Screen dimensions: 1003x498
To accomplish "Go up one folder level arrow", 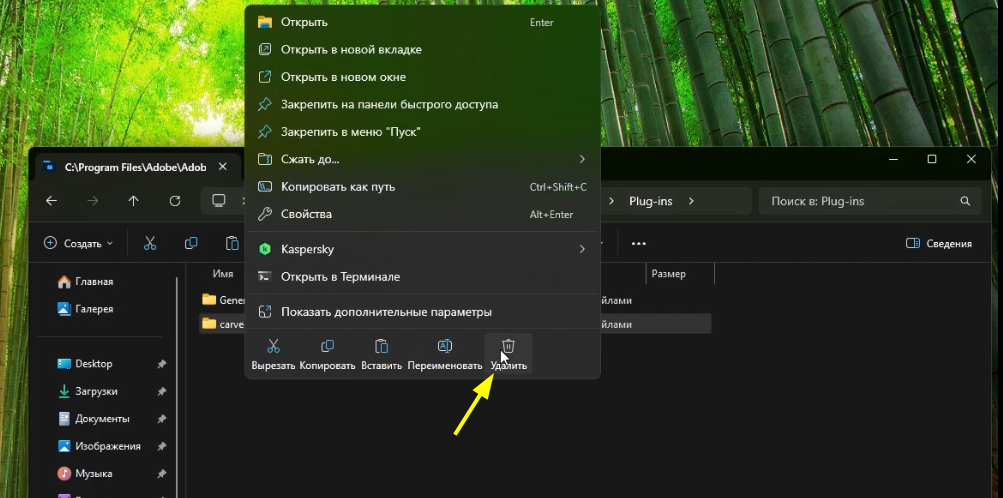I will (x=133, y=201).
